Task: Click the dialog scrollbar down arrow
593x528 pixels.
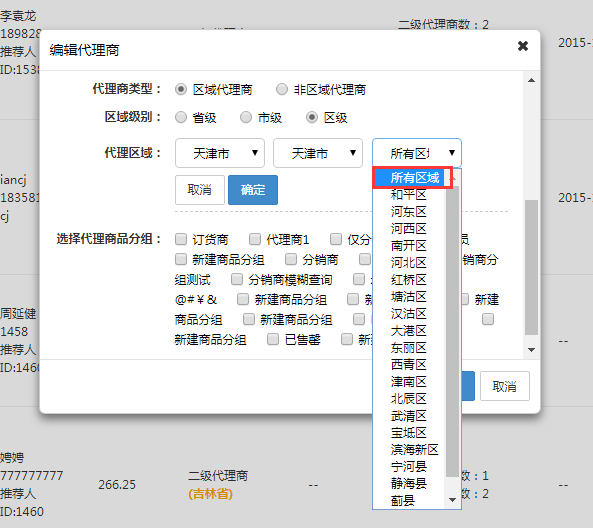Action: click(531, 349)
